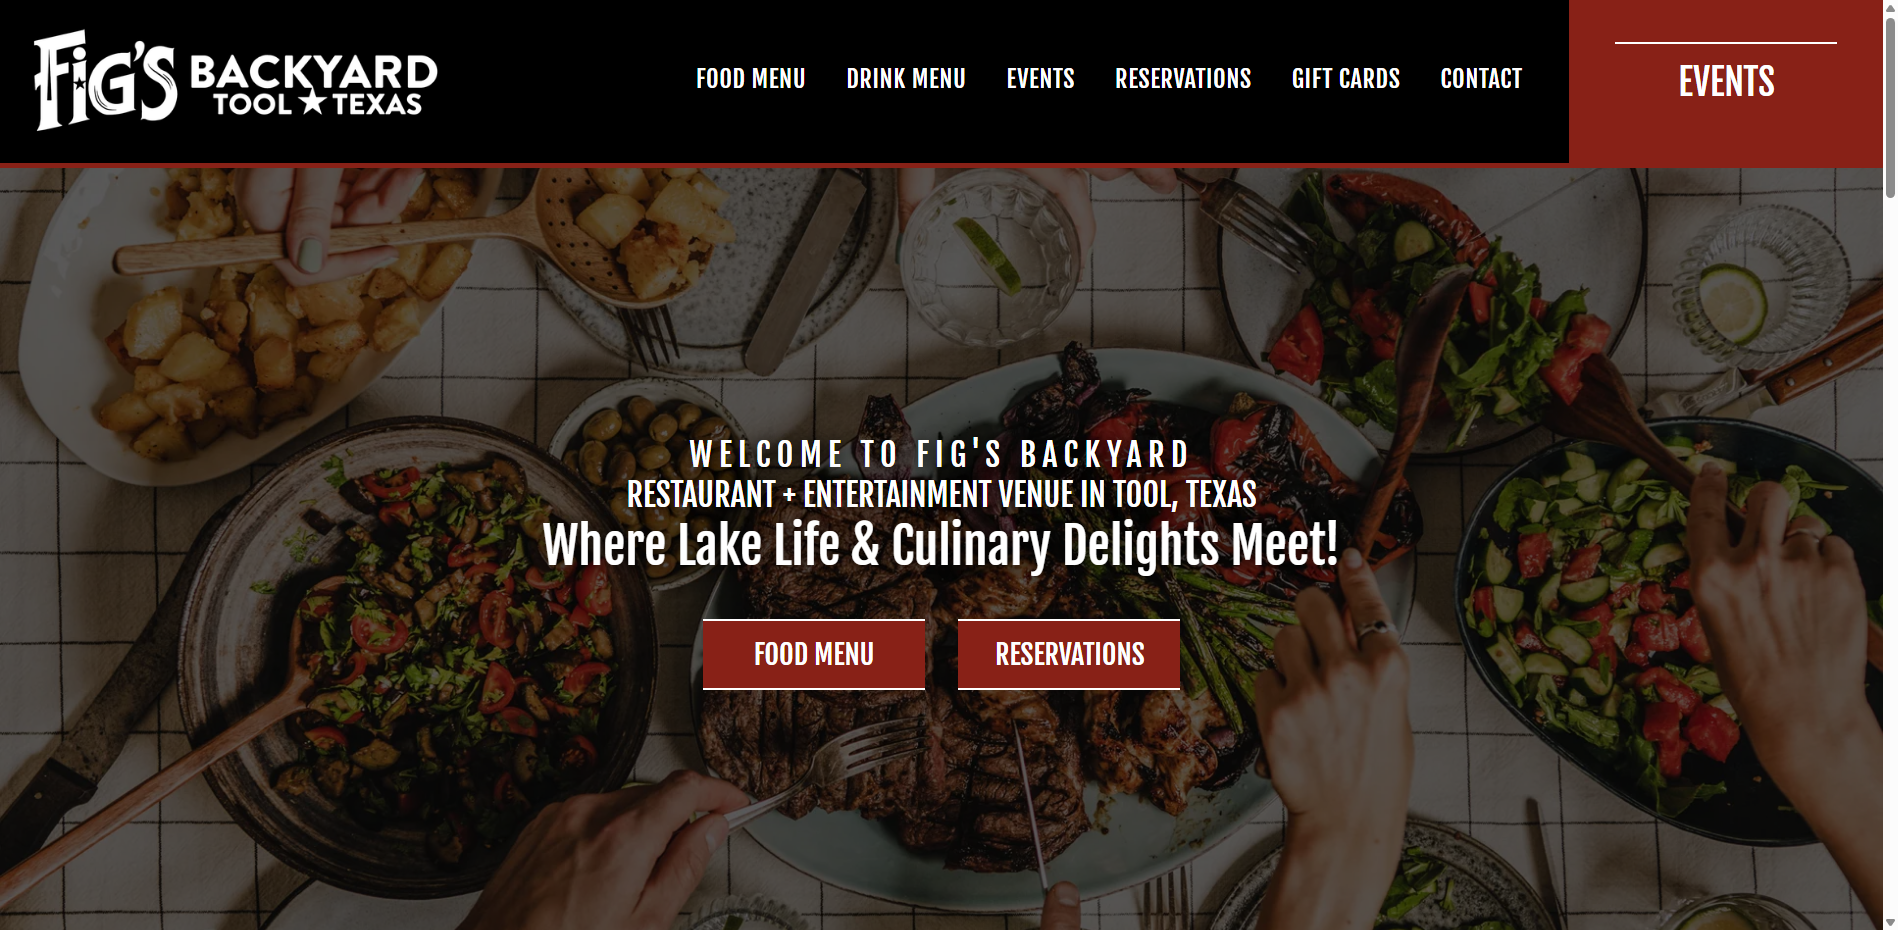Click the page scrollbar down arrow
The height and width of the screenshot is (930, 1898).
click(1890, 922)
